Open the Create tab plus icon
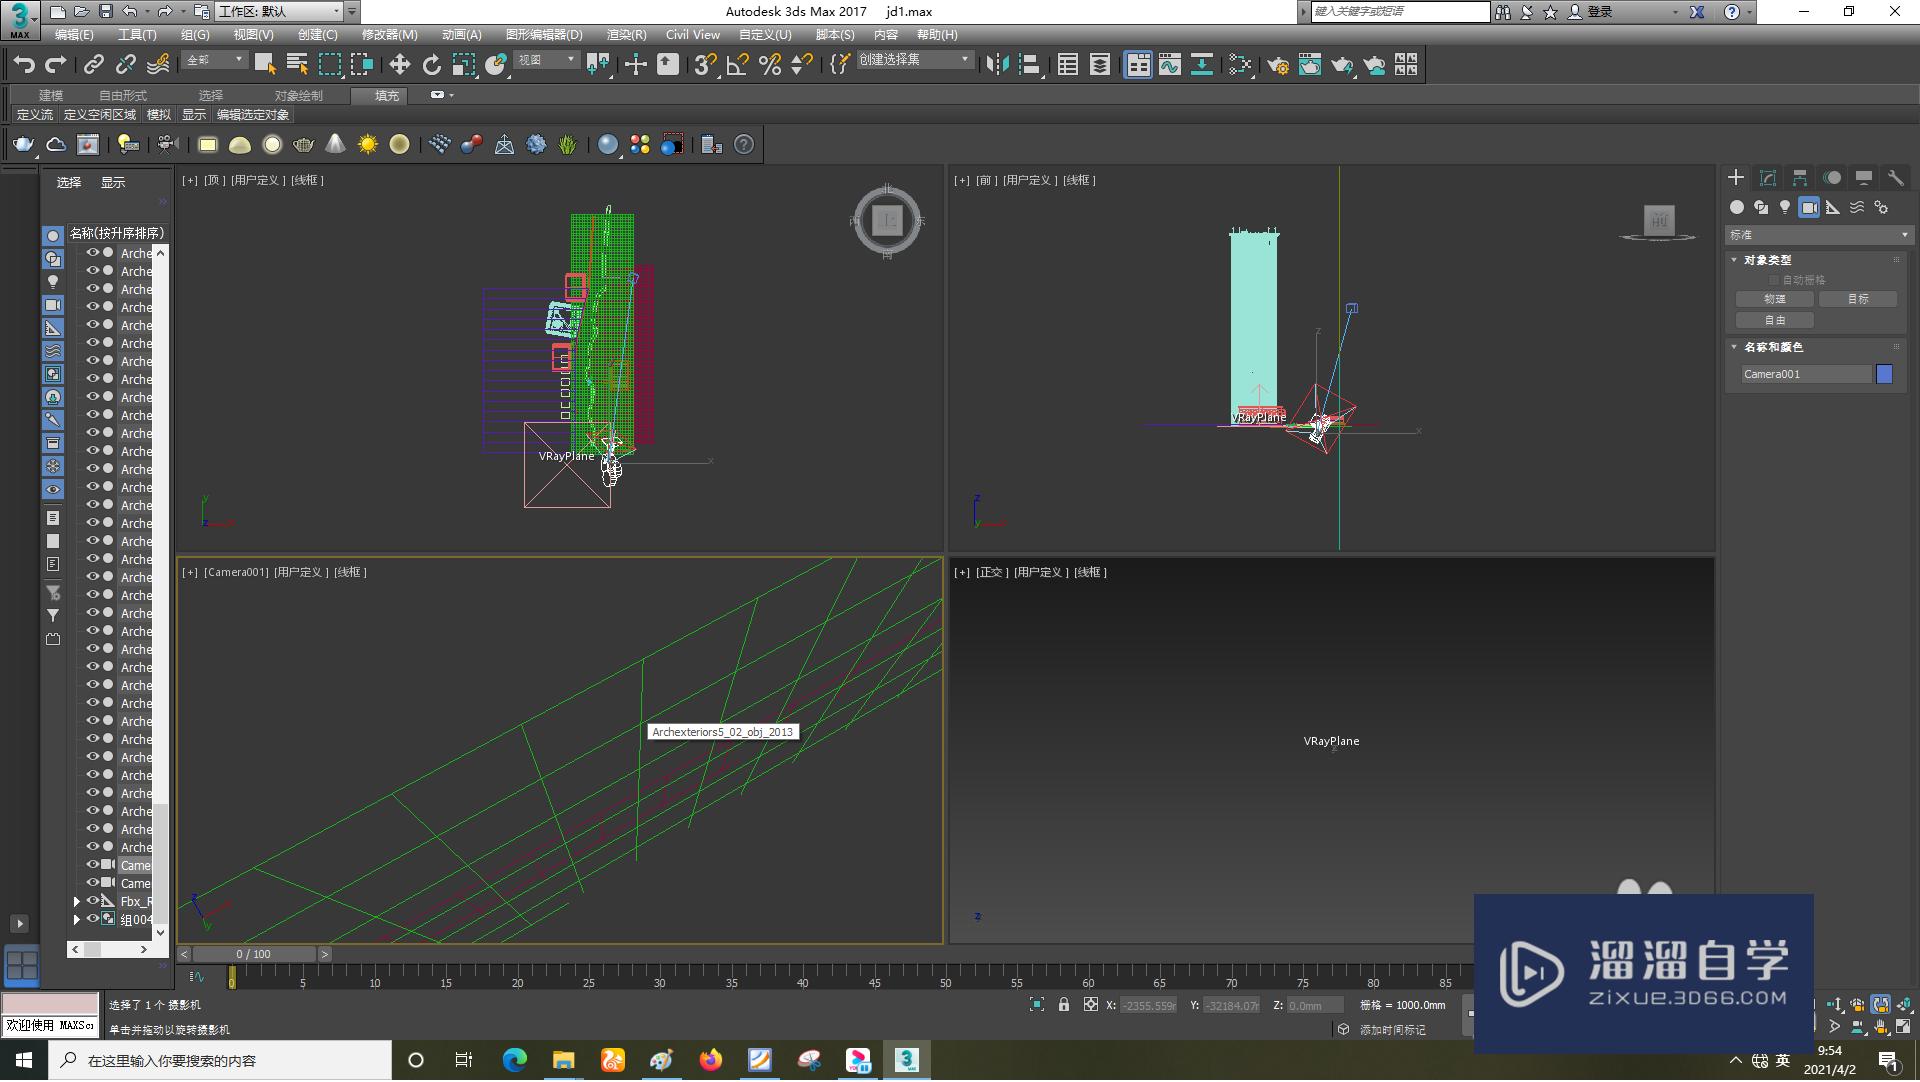 1736,177
